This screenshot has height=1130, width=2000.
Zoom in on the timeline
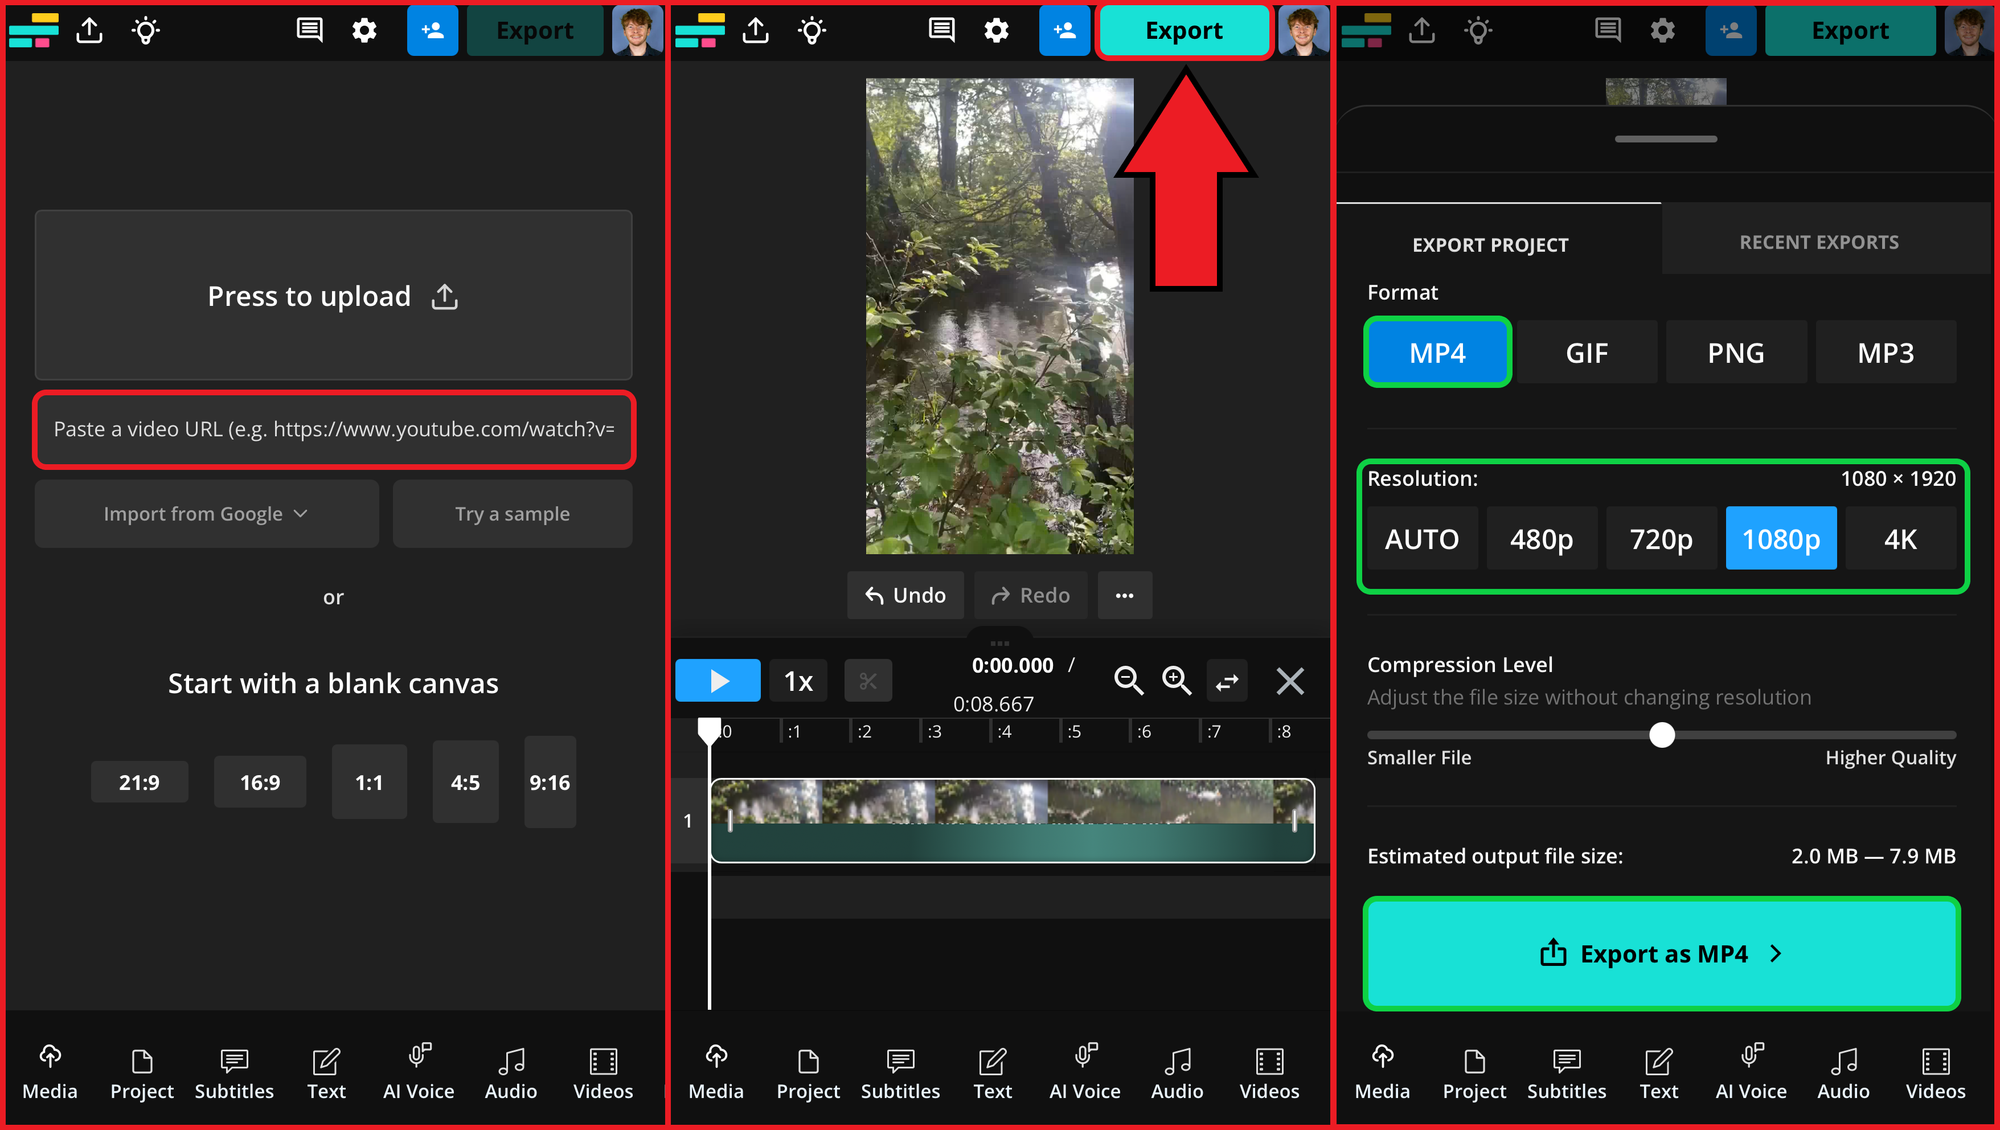point(1177,680)
